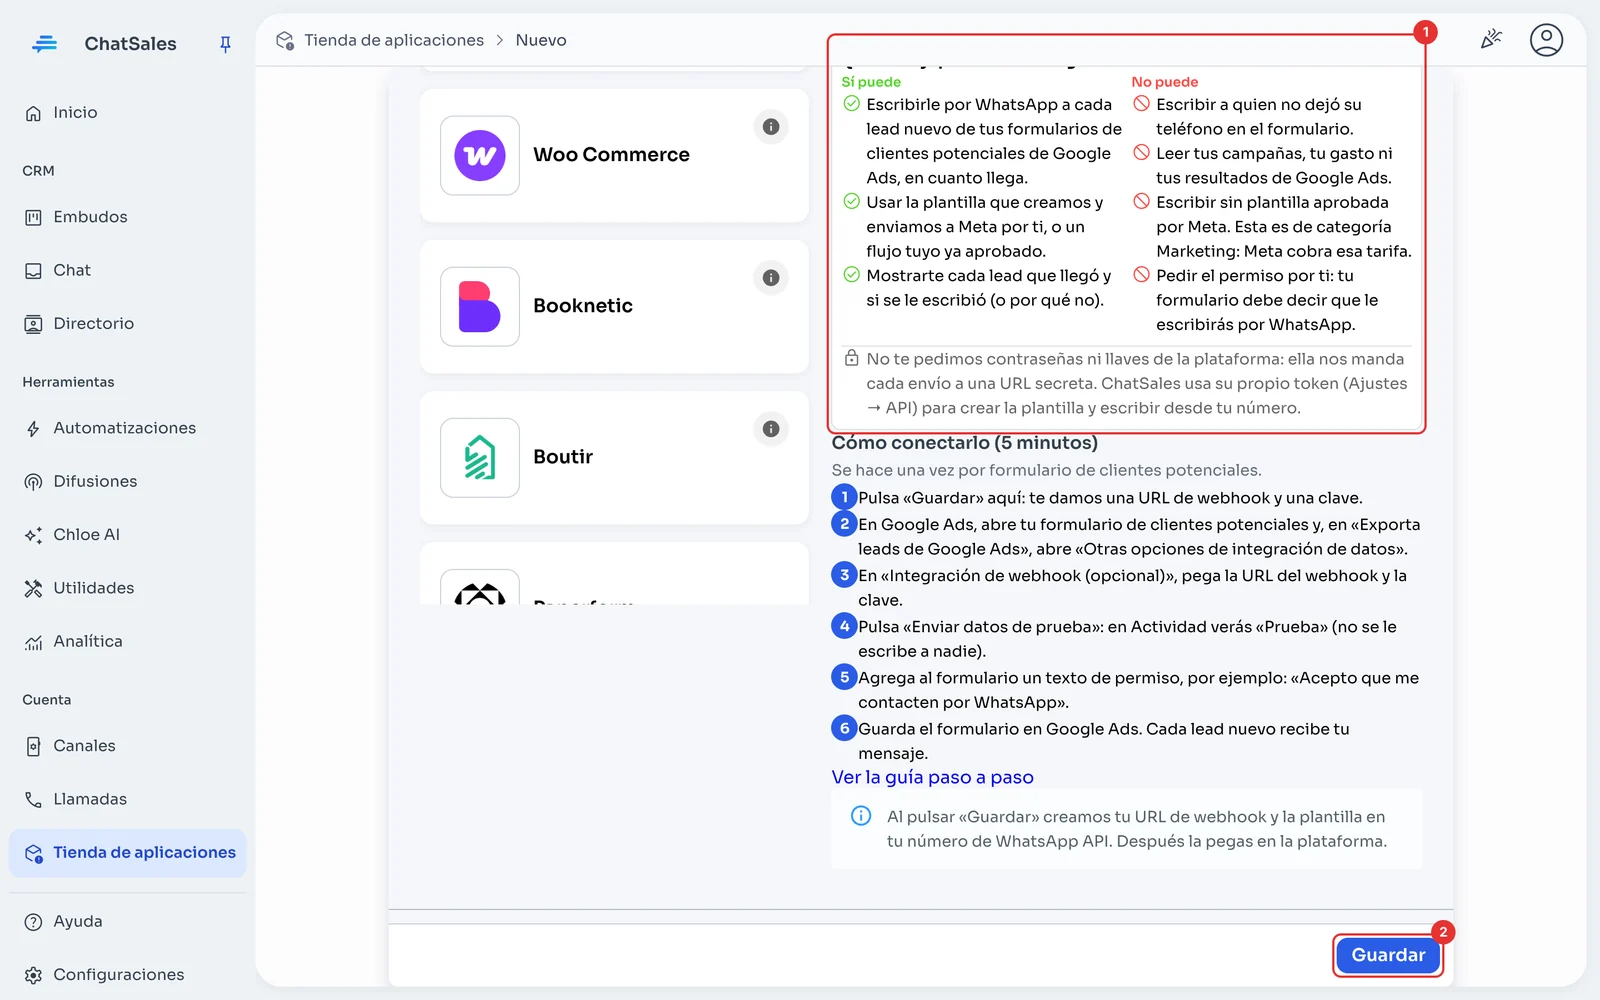The width and height of the screenshot is (1600, 1000).
Task: Click the info icon in webhook notice
Action: click(x=860, y=816)
